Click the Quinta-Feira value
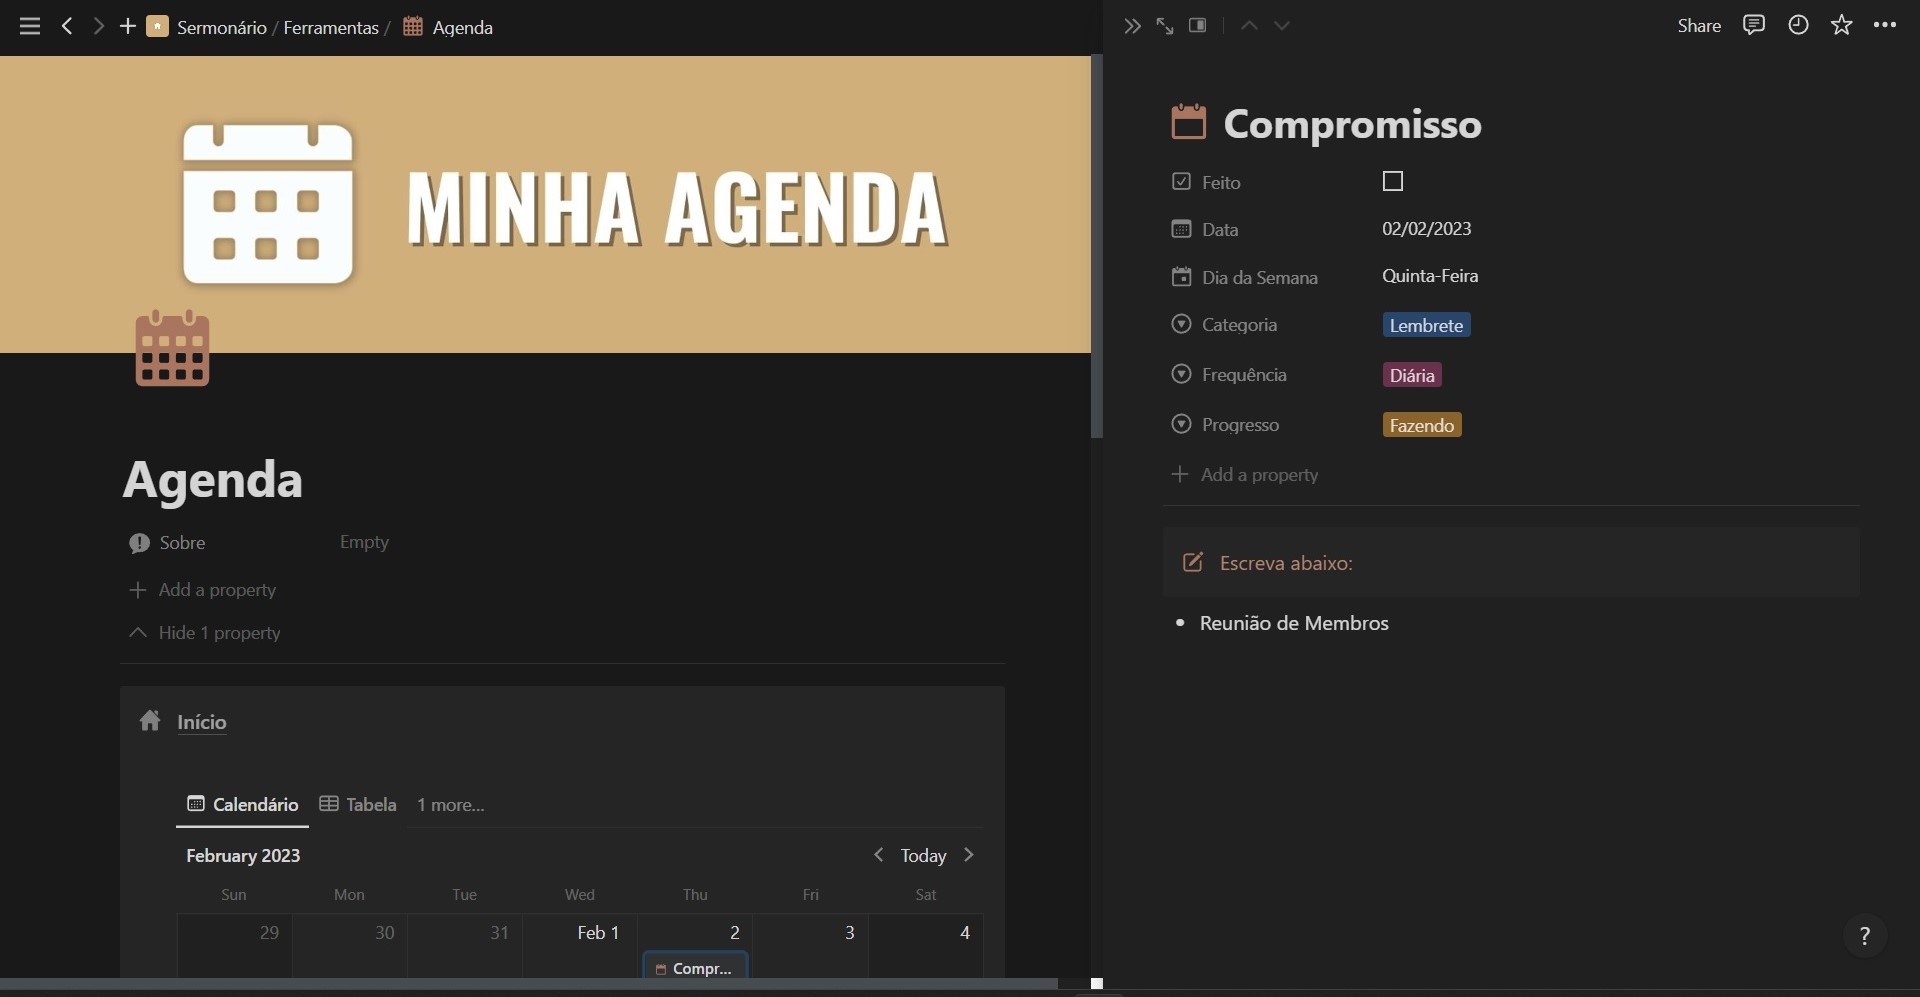 point(1430,276)
